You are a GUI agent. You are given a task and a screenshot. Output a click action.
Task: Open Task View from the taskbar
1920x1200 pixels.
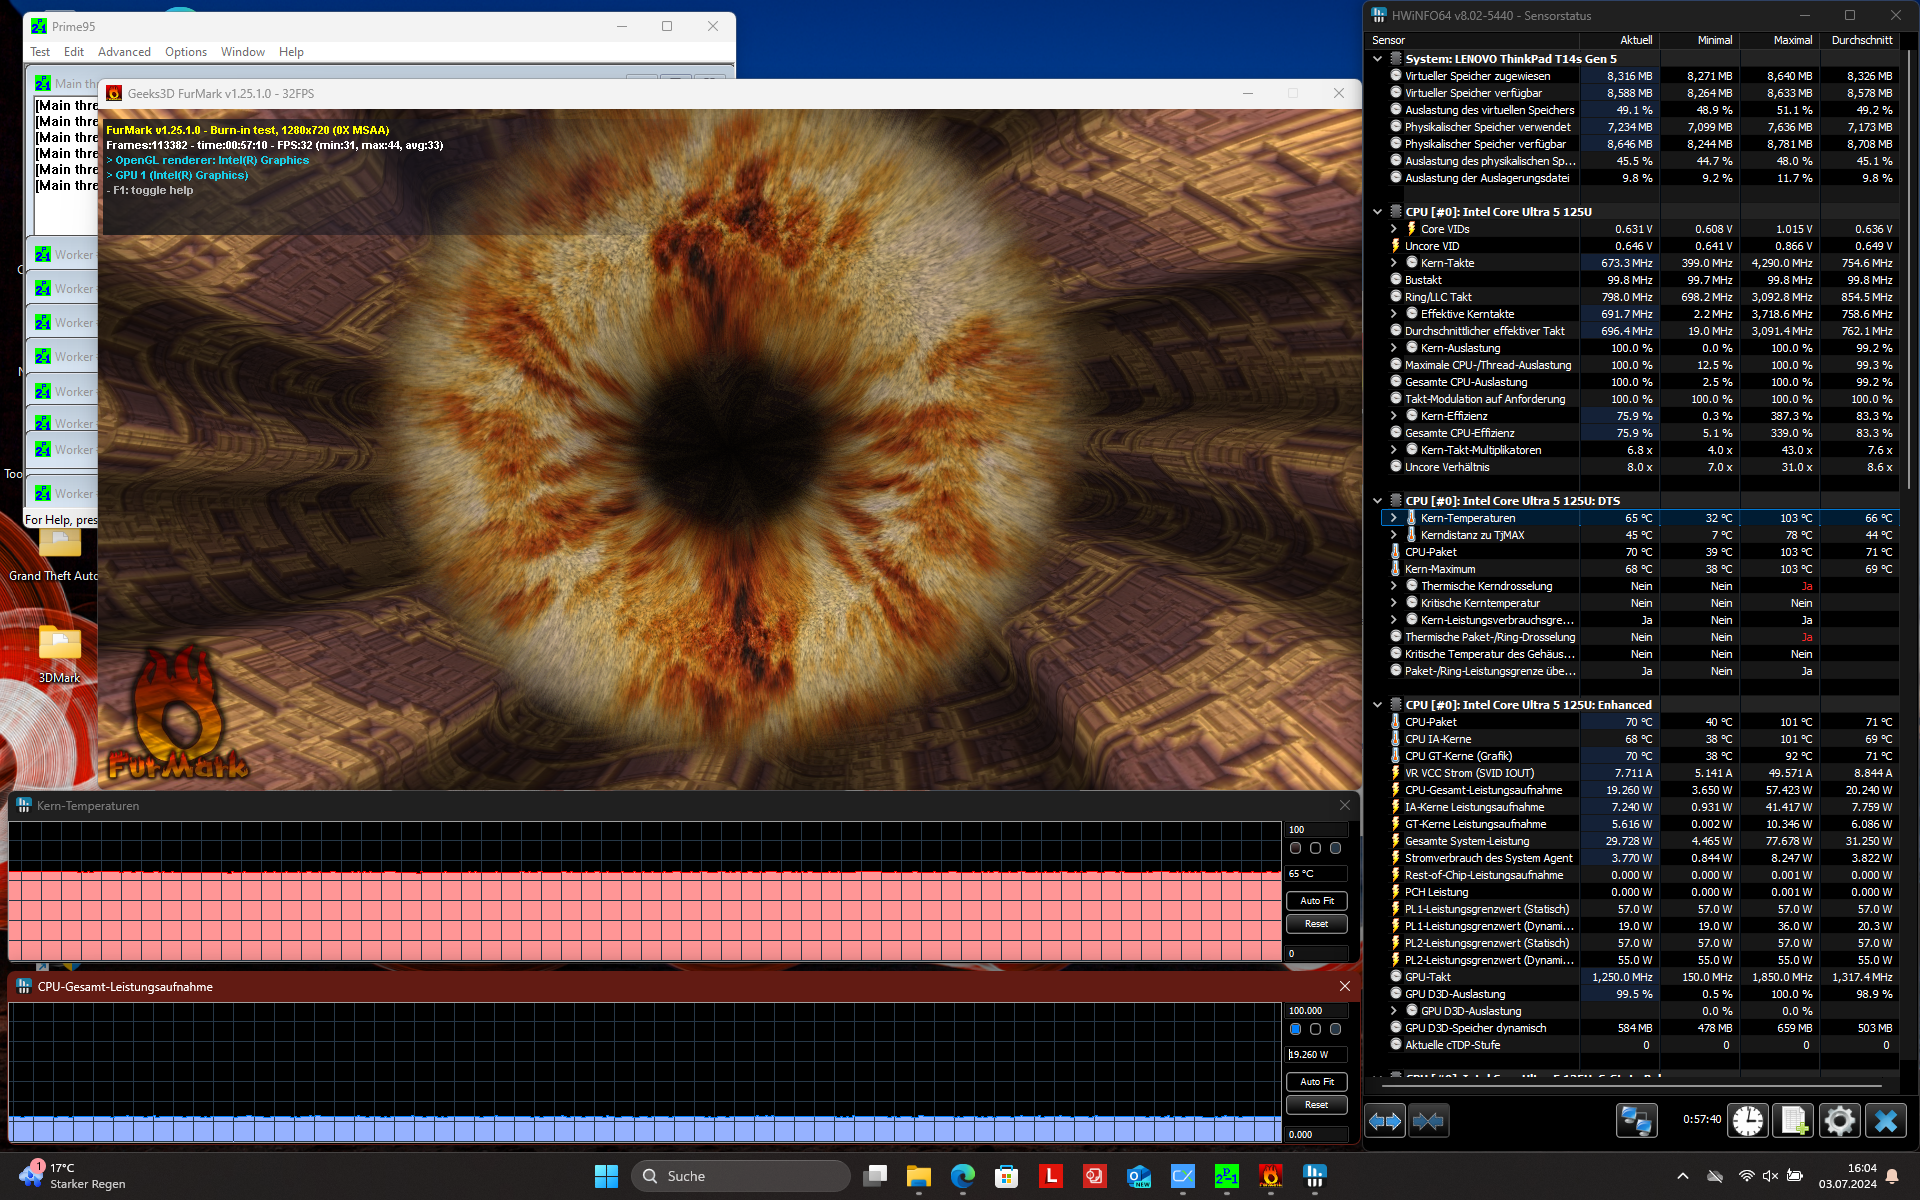click(x=875, y=1176)
